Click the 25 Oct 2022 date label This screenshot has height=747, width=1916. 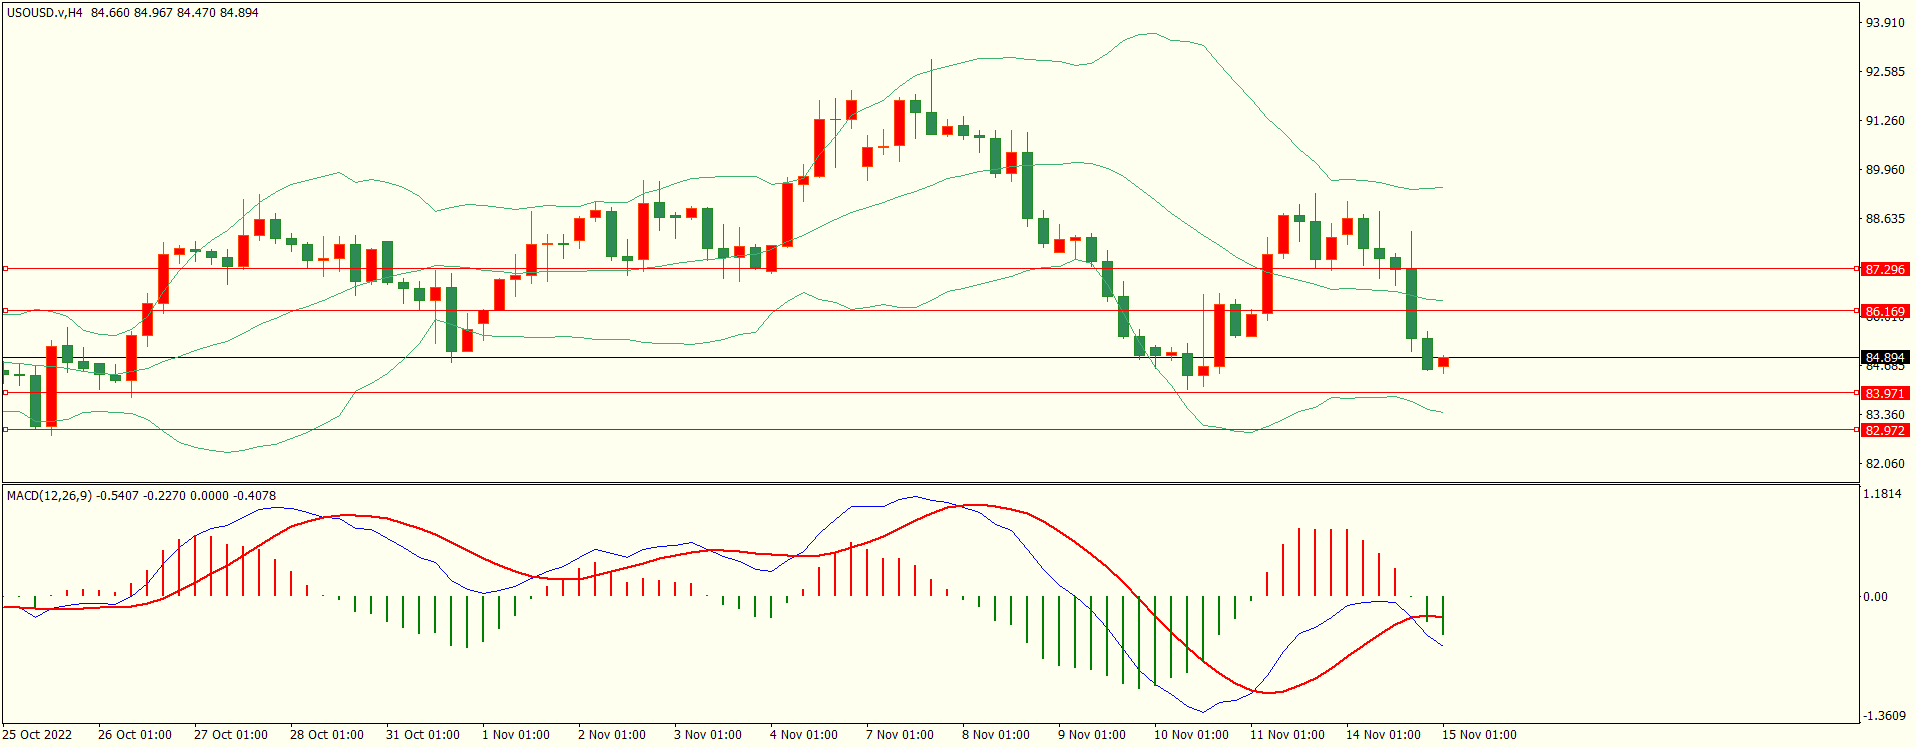[x=37, y=734]
